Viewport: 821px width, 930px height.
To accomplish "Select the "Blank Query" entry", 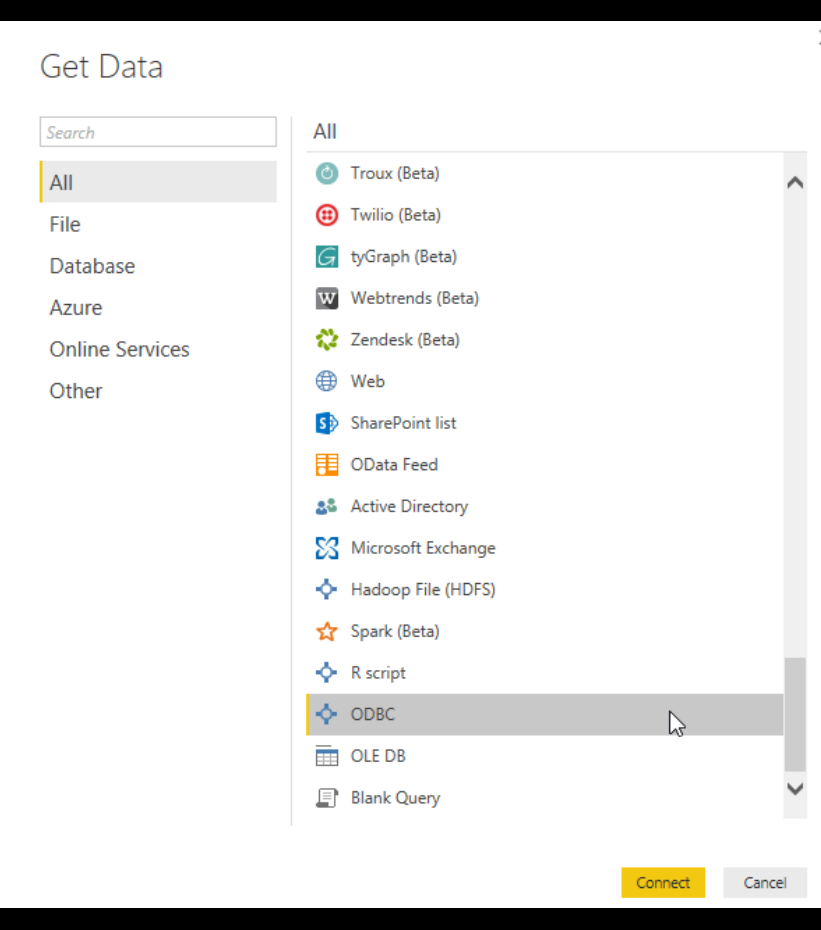I will (x=396, y=798).
